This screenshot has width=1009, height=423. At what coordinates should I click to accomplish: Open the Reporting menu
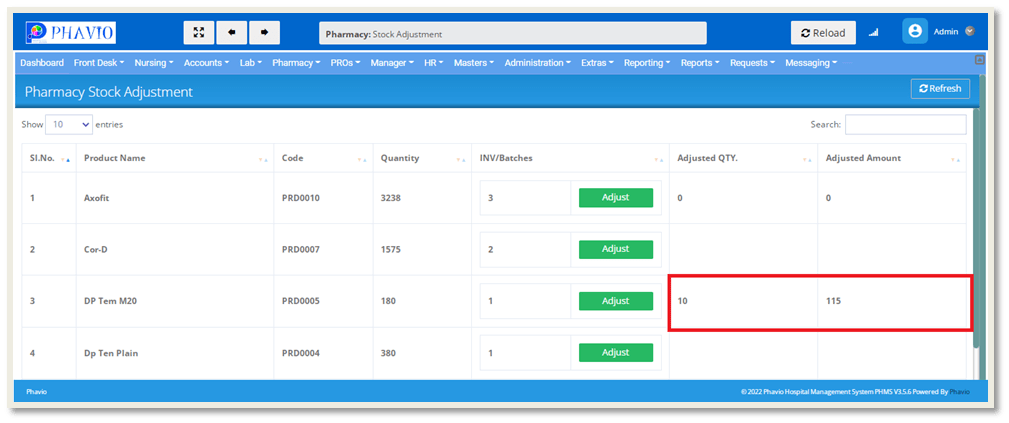(x=646, y=63)
